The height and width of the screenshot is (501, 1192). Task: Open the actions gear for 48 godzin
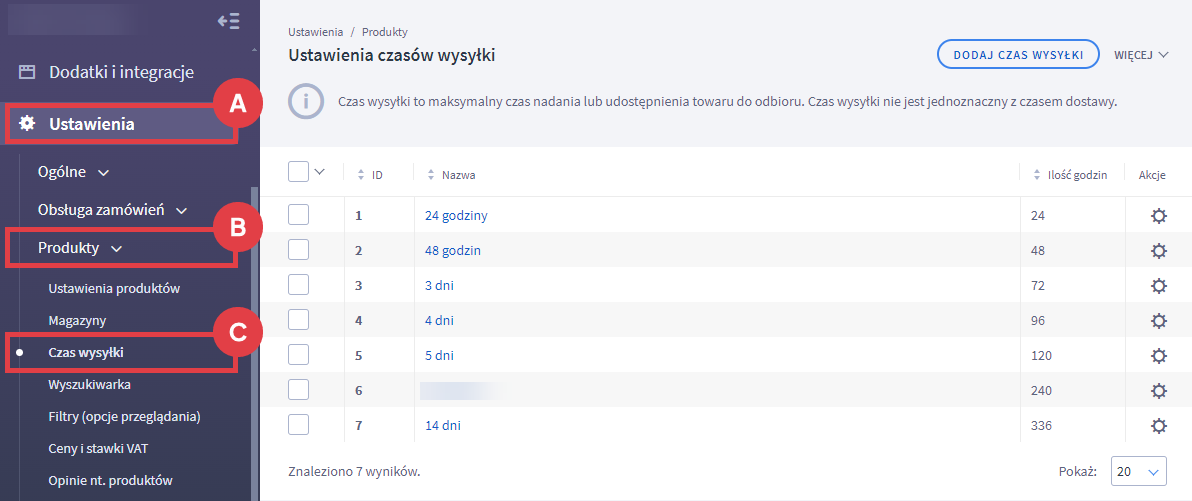(x=1158, y=251)
